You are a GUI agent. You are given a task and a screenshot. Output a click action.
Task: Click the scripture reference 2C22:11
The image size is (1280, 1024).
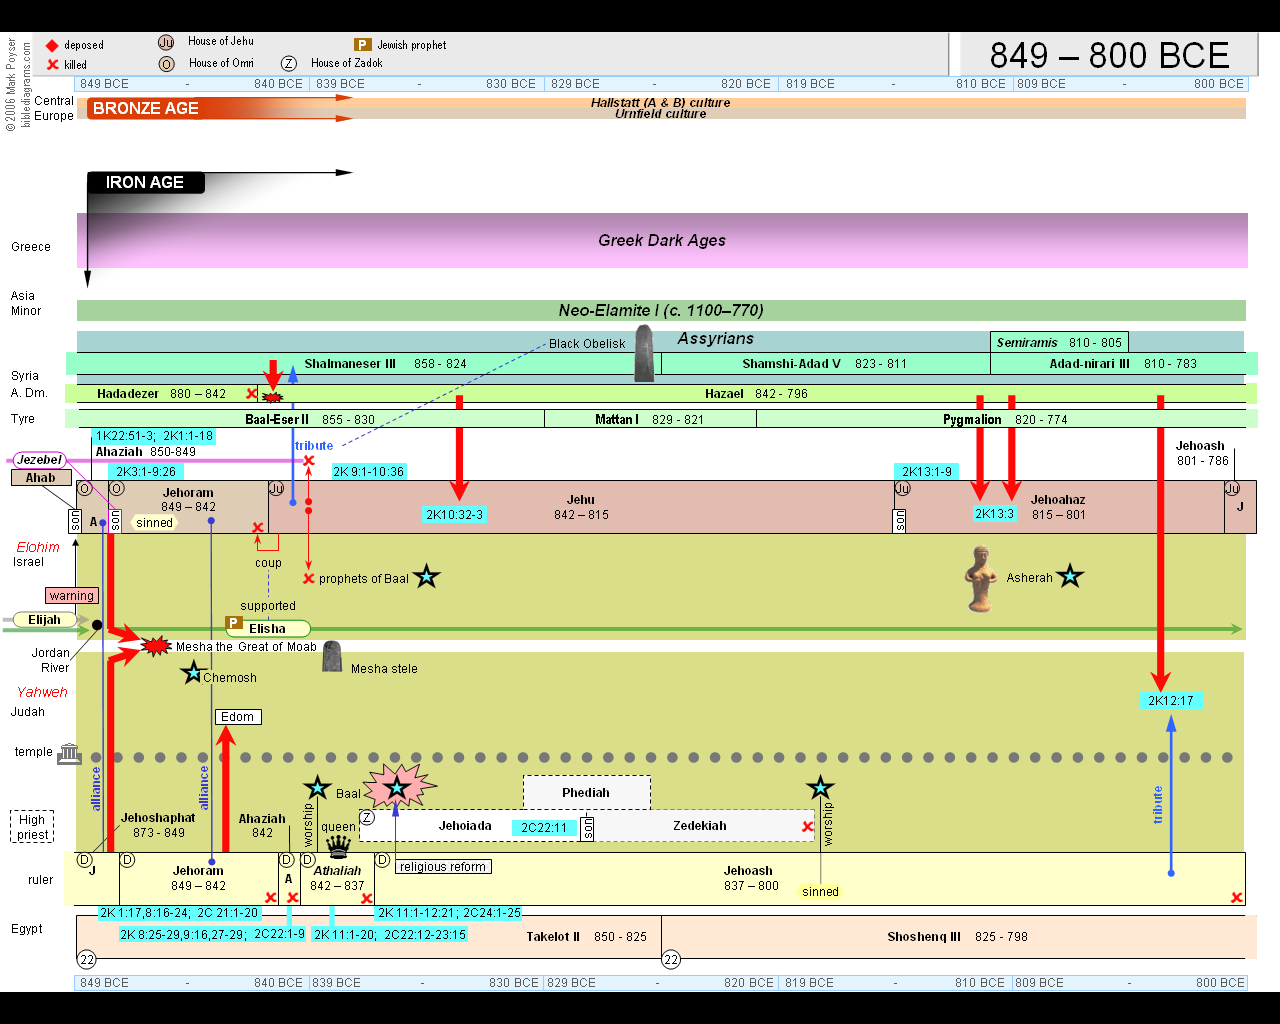coord(543,828)
